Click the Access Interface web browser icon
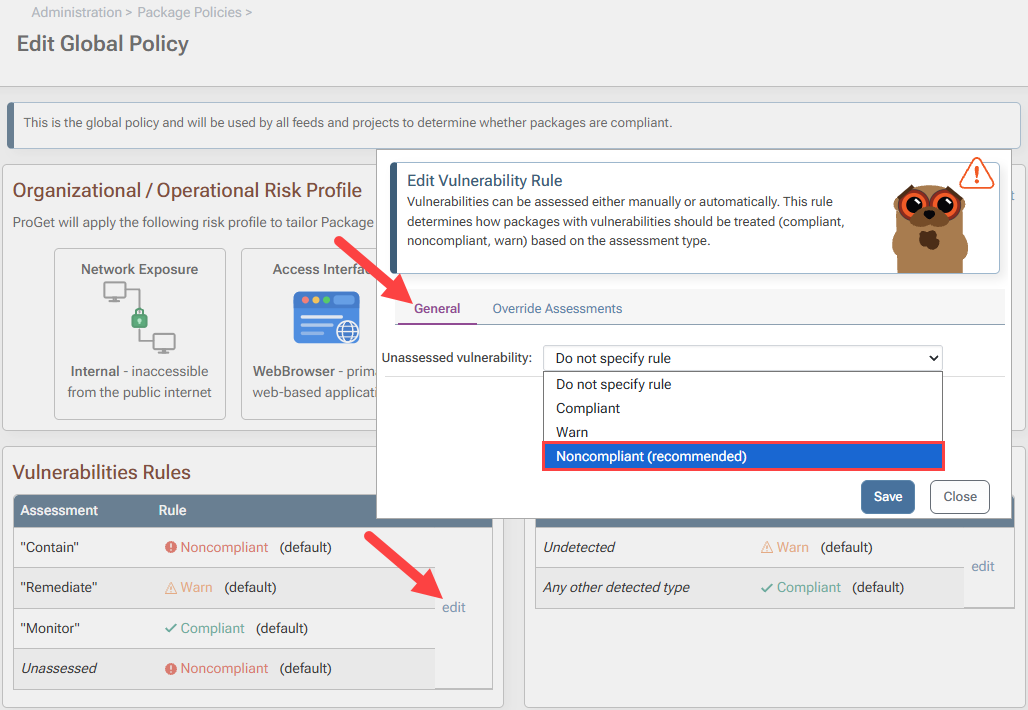1028x710 pixels. point(326,317)
